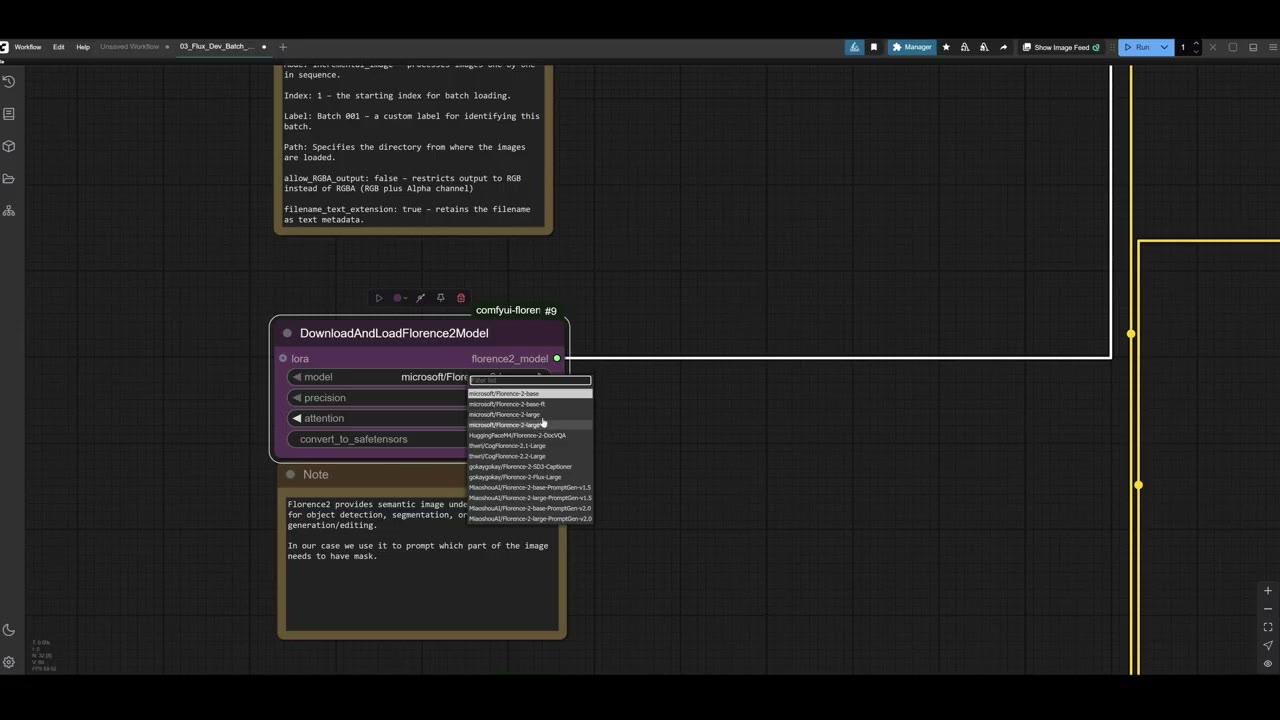Expand the Run button dropdown arrow
Image resolution: width=1280 pixels, height=720 pixels.
coord(1164,47)
